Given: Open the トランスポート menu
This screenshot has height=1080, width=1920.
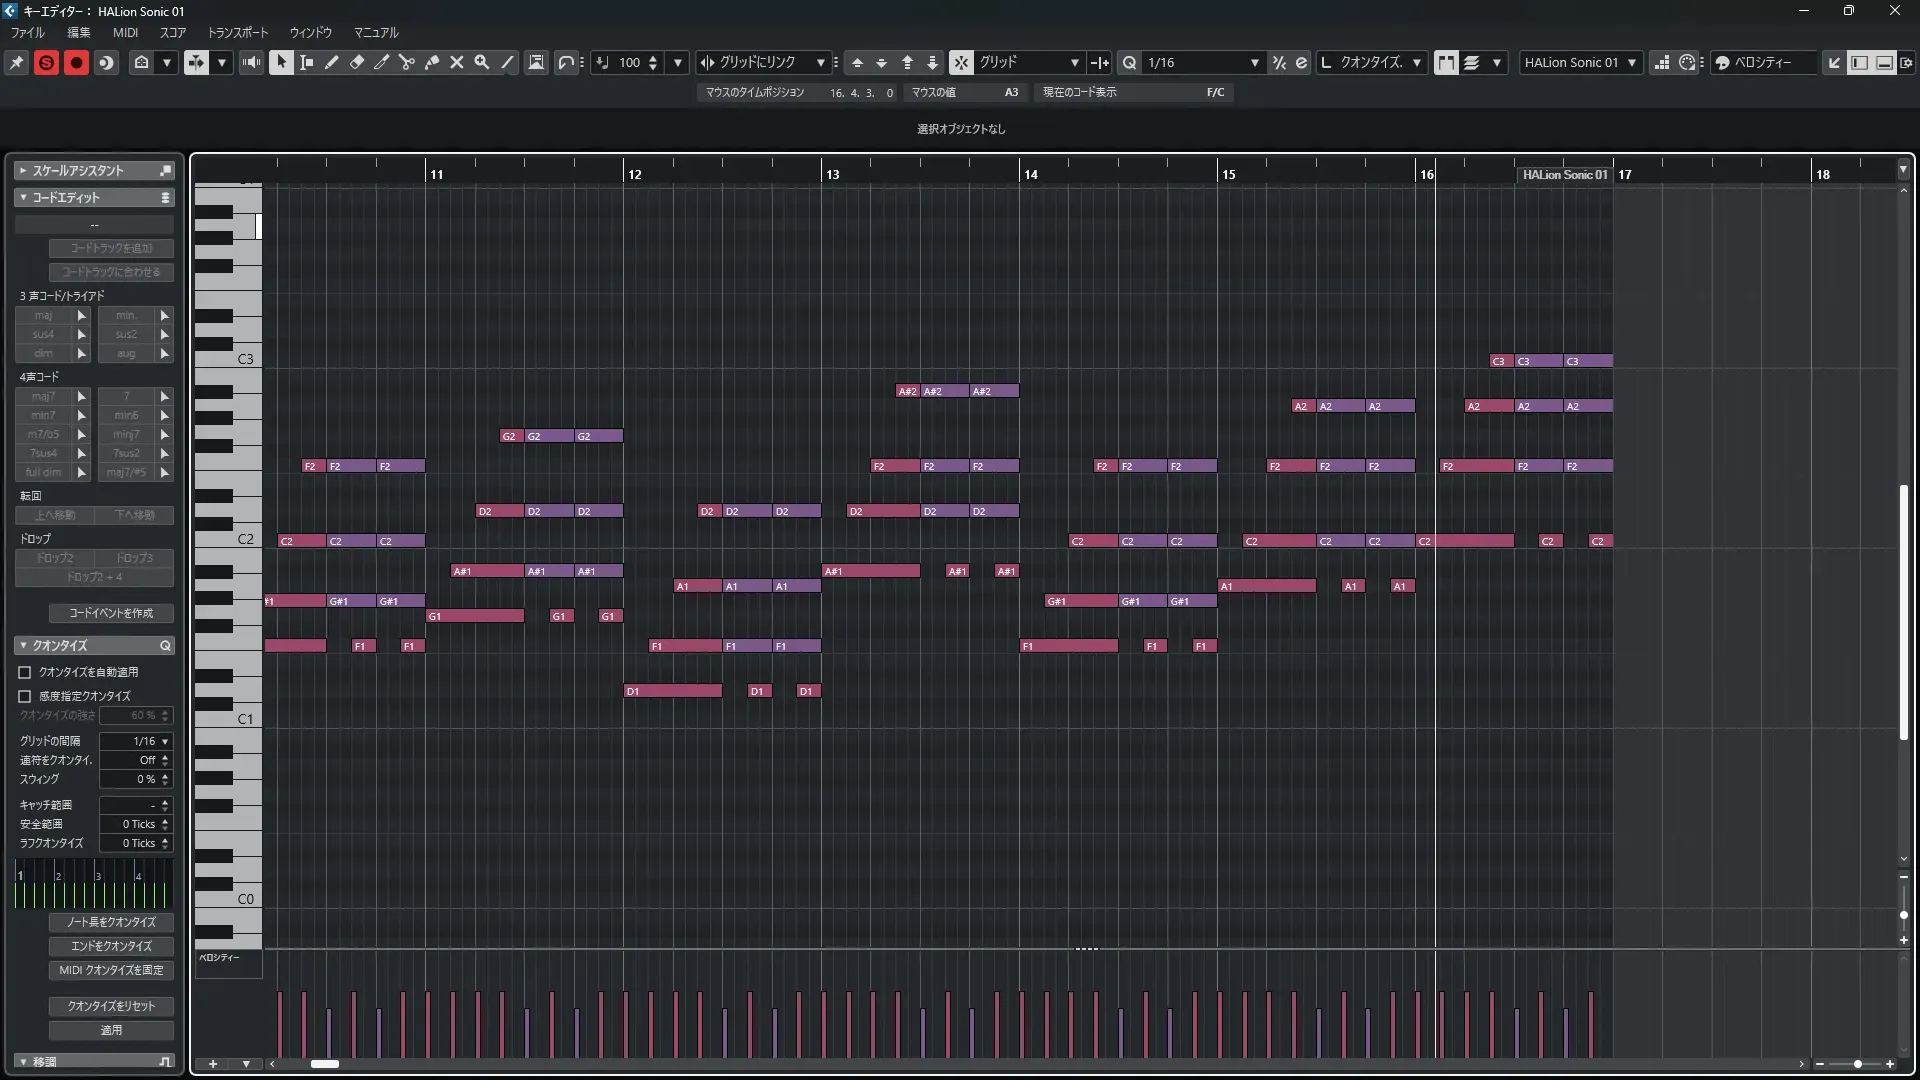Looking at the screenshot, I should coord(237,33).
